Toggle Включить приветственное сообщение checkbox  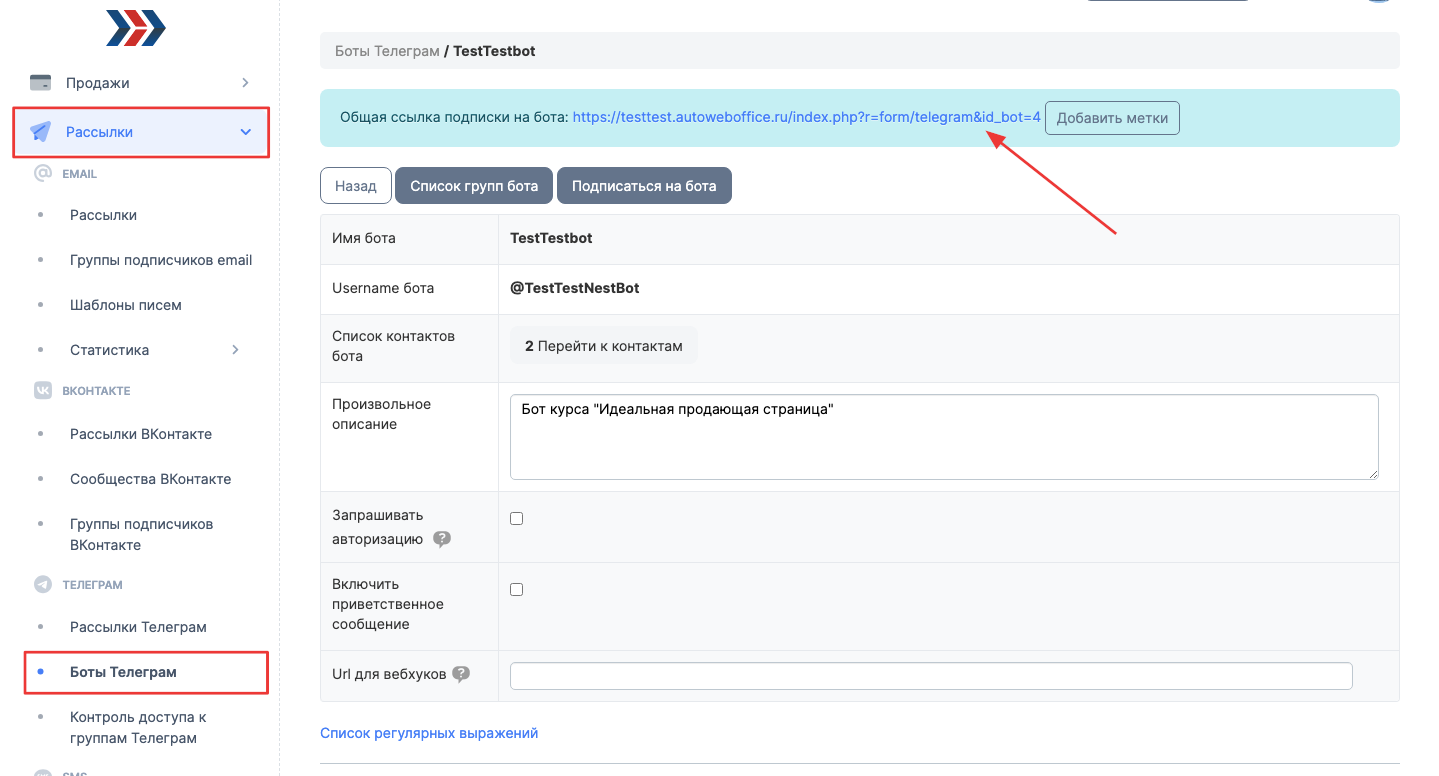coord(517,590)
